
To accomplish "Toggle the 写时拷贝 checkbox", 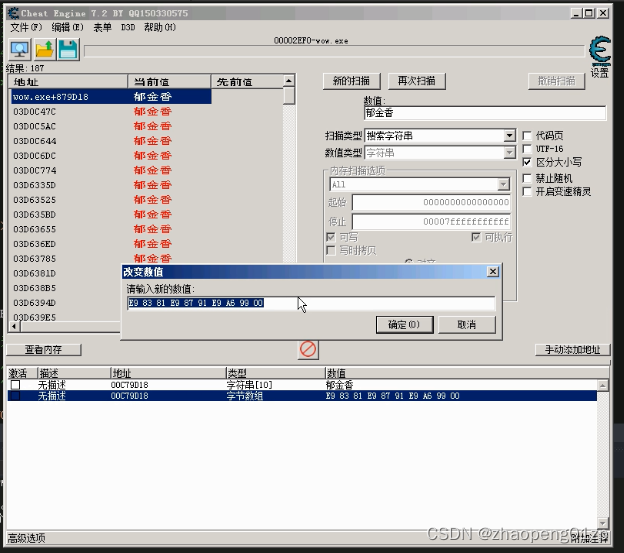I will (x=331, y=250).
